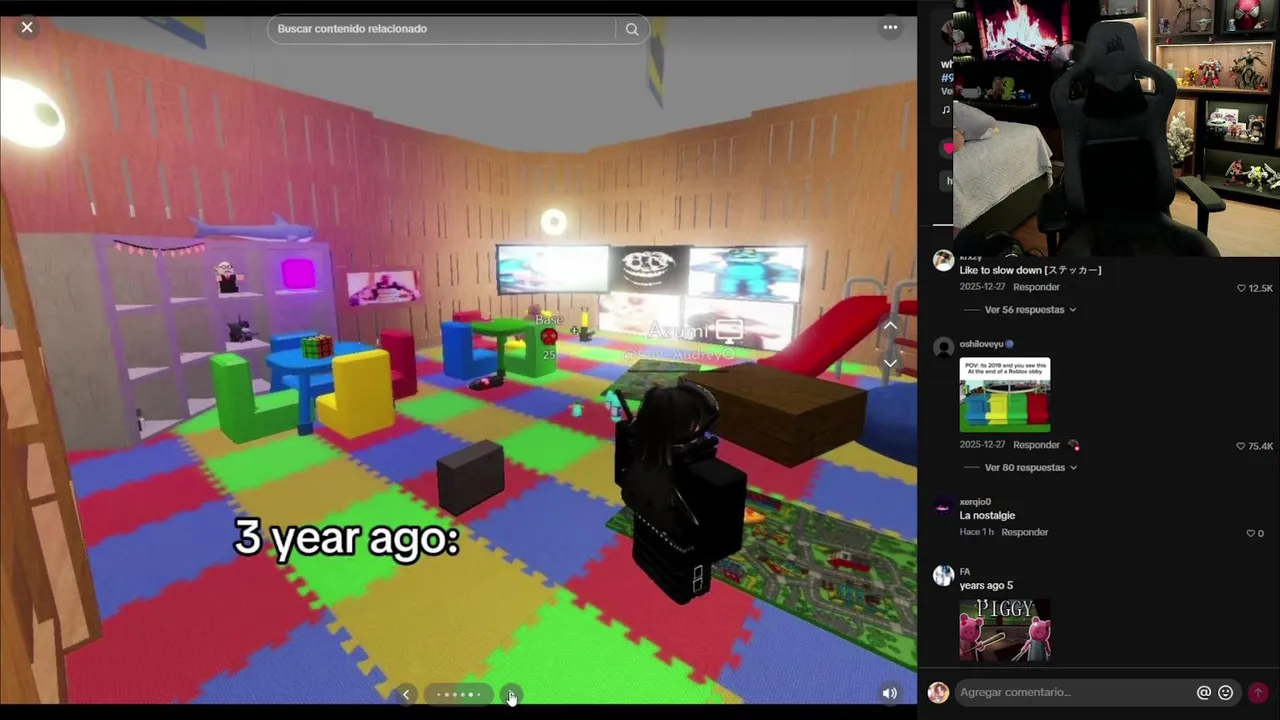
Task: Click the @ mention icon
Action: 1204,692
